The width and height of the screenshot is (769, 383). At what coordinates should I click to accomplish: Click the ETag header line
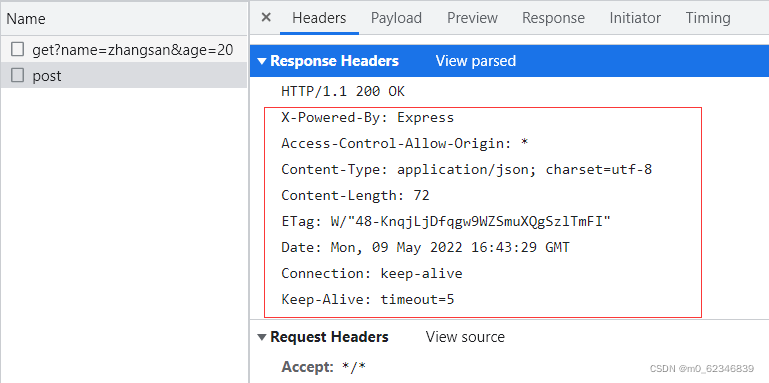[446, 222]
